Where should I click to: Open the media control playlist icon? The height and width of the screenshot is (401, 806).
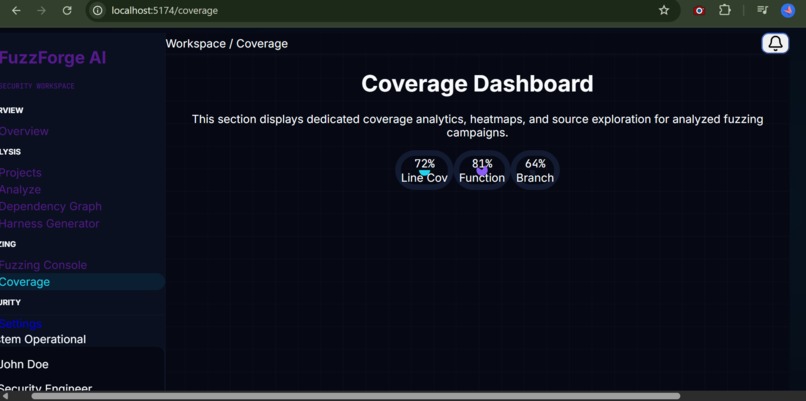click(x=763, y=10)
